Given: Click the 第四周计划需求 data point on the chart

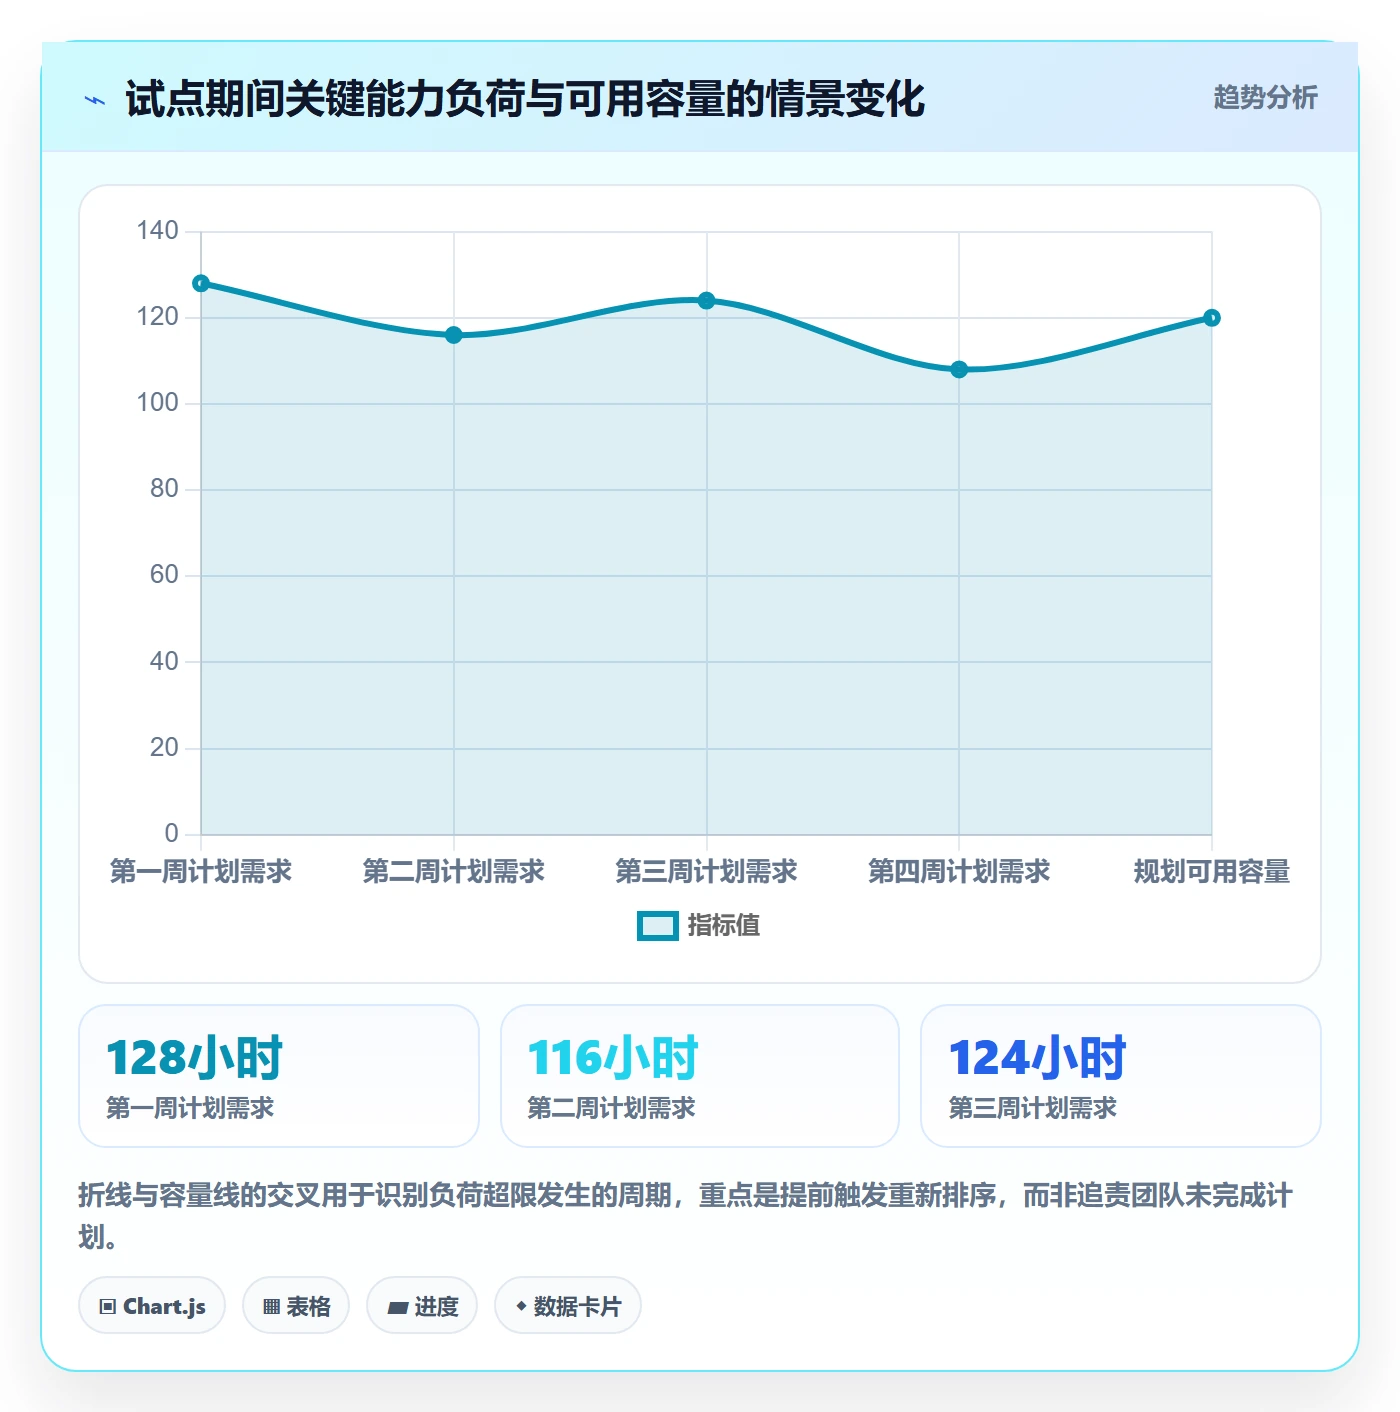Looking at the screenshot, I should 959,370.
